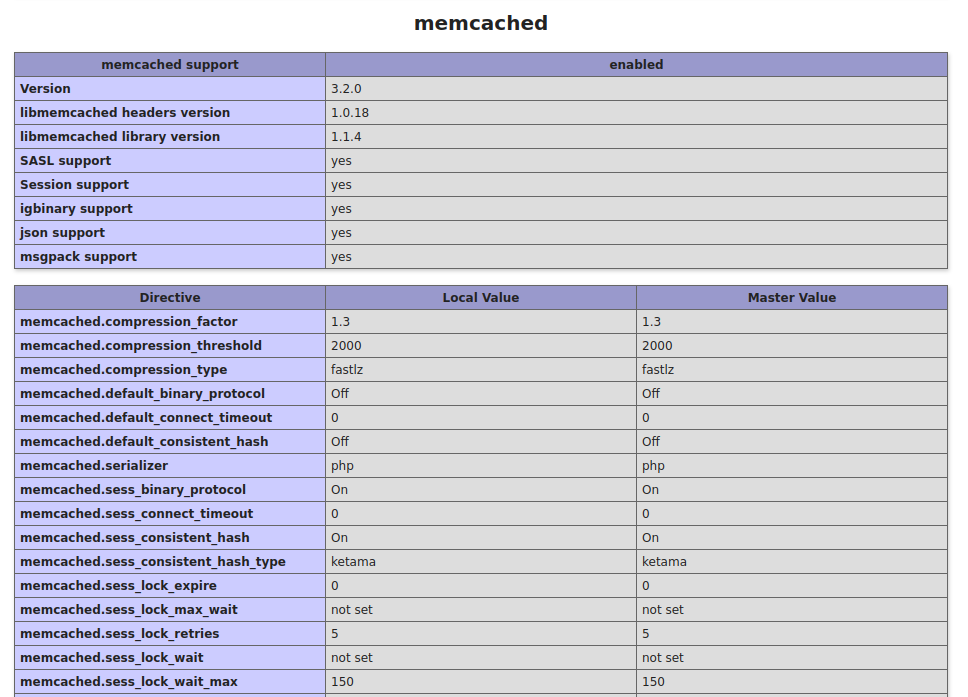Screen dimensions: 968x697
Task: Select memcached.sess_lock_retries directive
Action: 119,635
